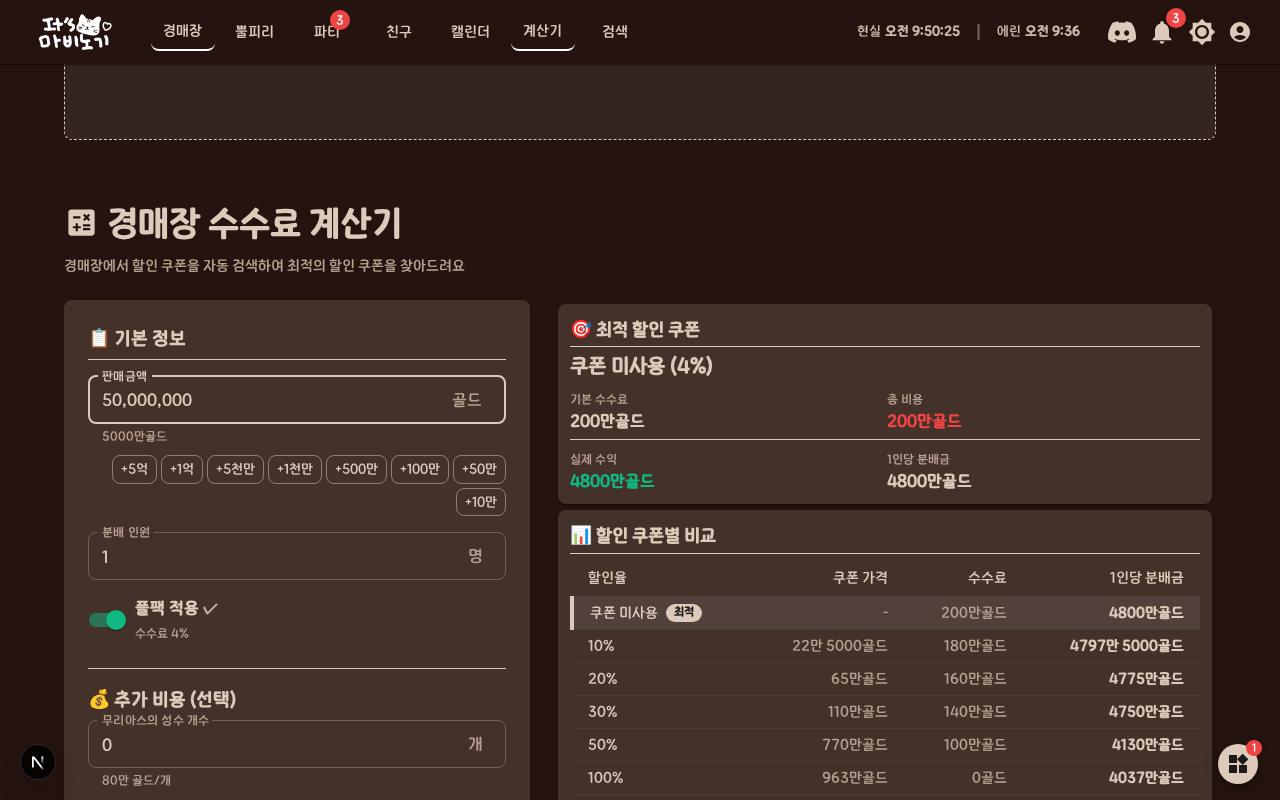Add +100만 to the sale amount
Viewport: 1280px width, 800px height.
pos(420,469)
